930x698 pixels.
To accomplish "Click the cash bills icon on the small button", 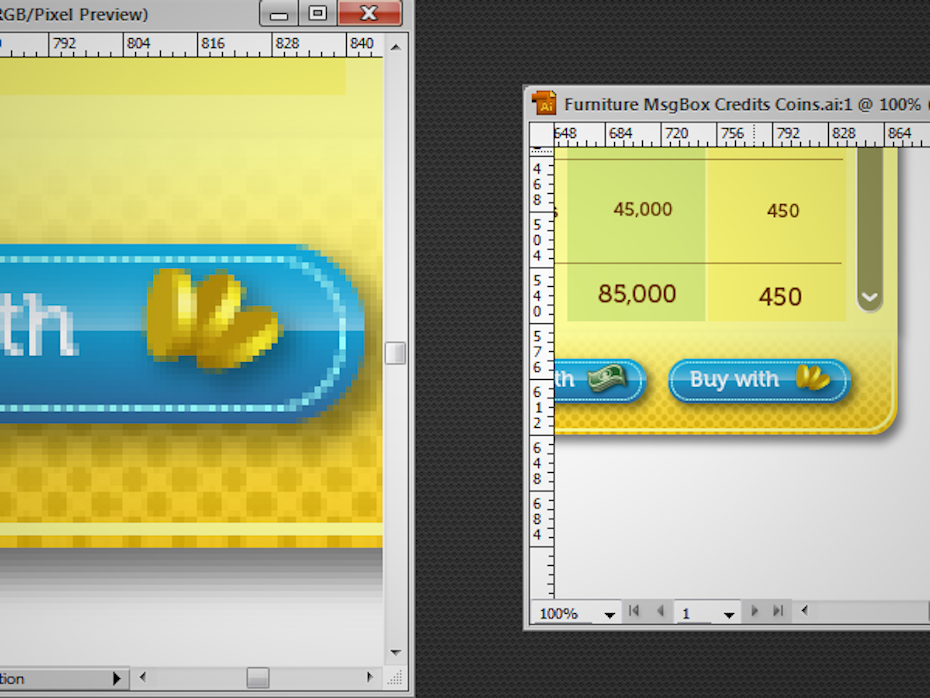I will click(612, 379).
